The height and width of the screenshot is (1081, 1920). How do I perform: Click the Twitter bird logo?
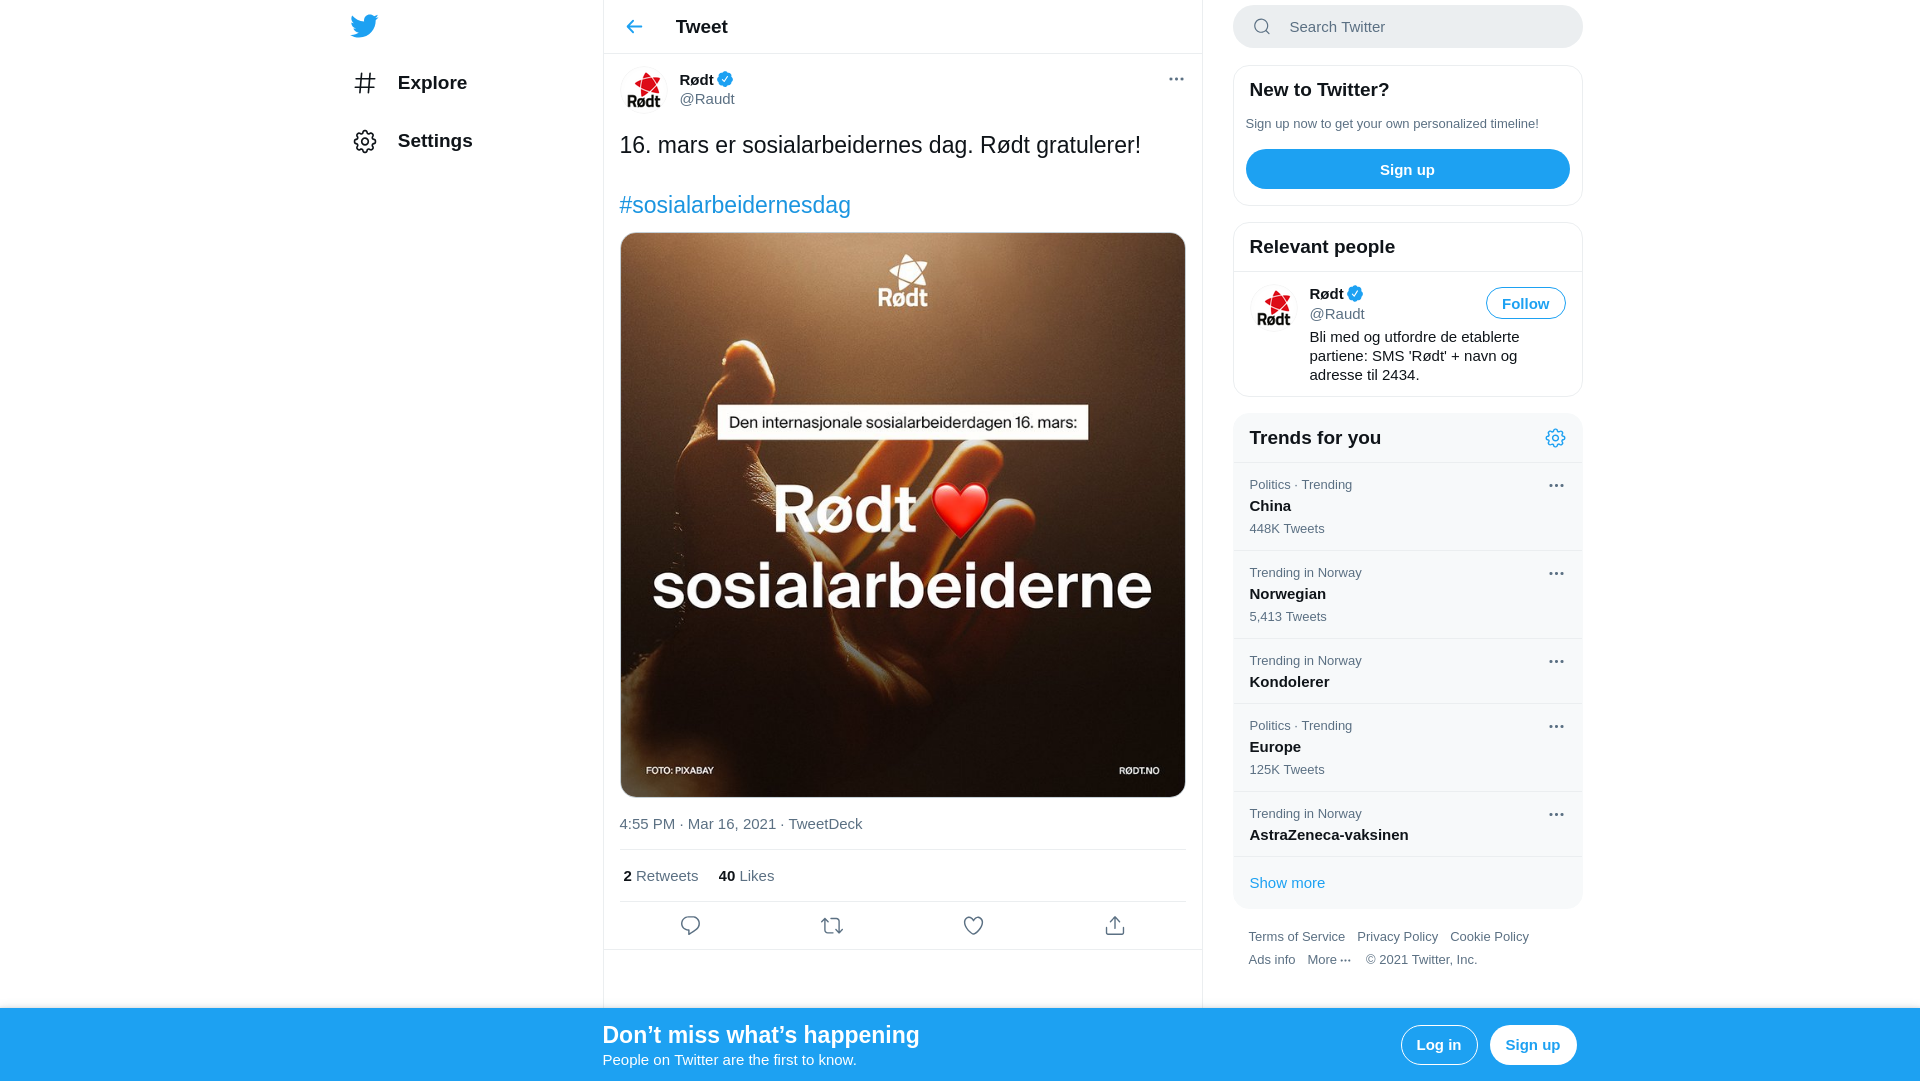(x=364, y=26)
